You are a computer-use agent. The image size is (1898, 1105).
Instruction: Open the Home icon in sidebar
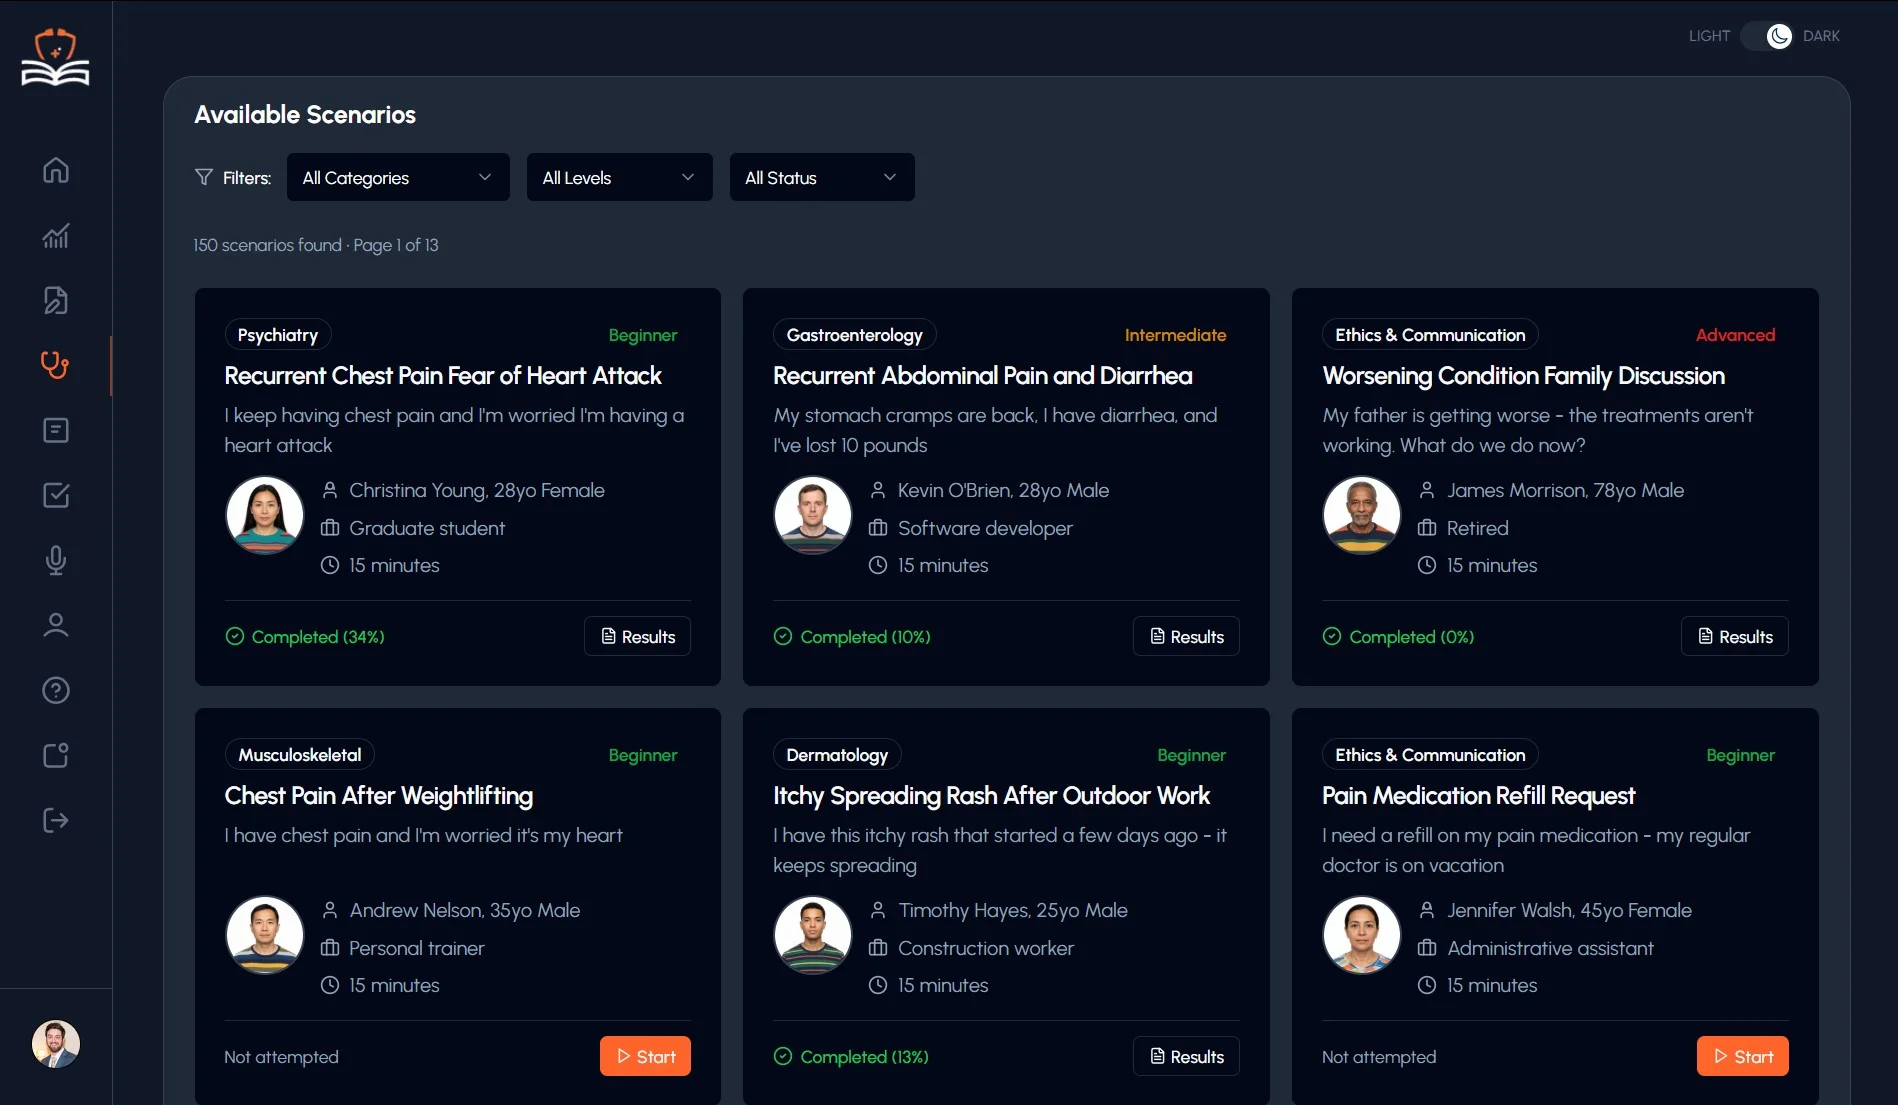coord(56,170)
